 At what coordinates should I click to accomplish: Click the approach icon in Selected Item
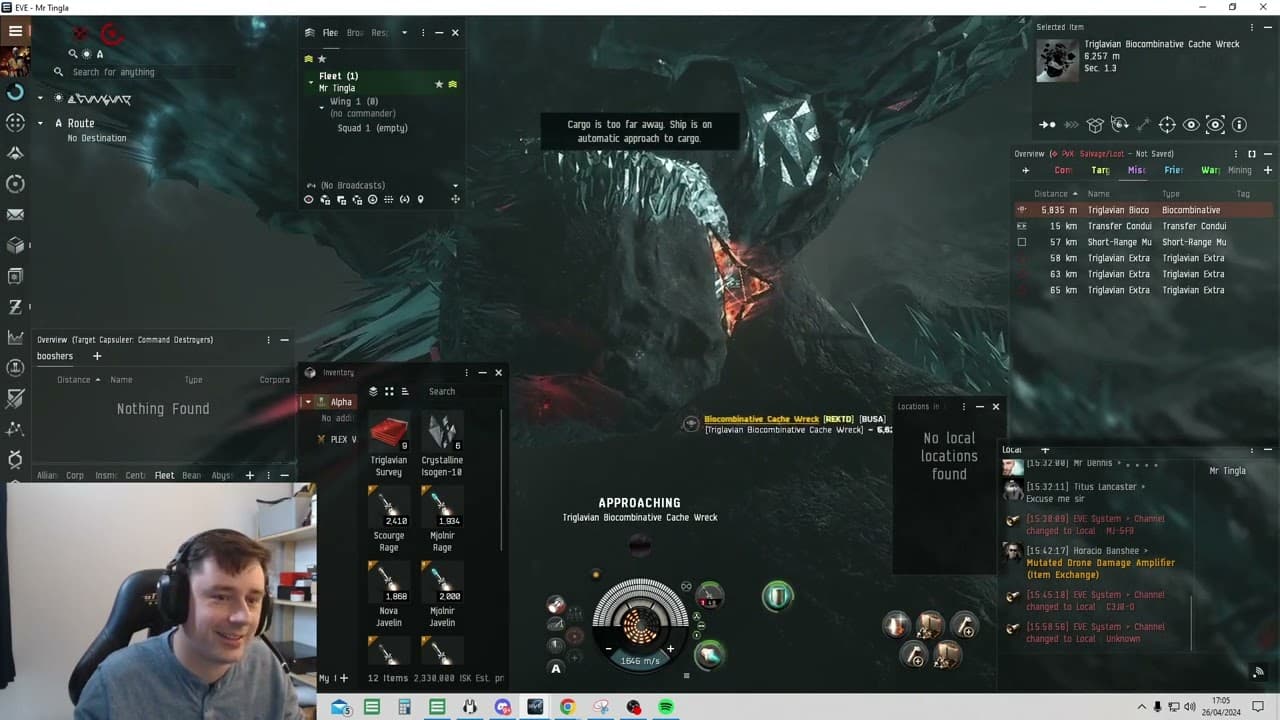[x=1047, y=125]
